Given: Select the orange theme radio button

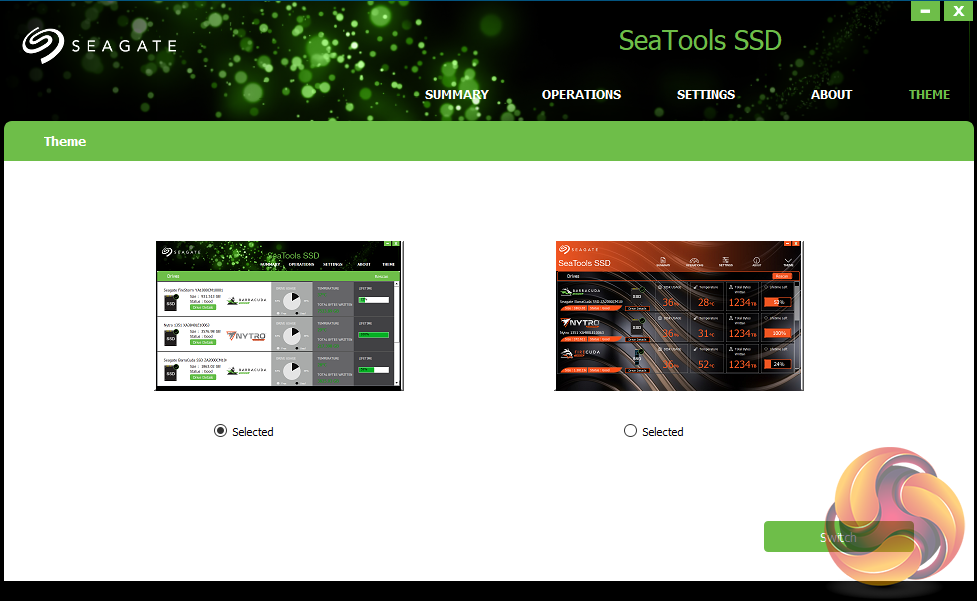Looking at the screenshot, I should coord(630,431).
